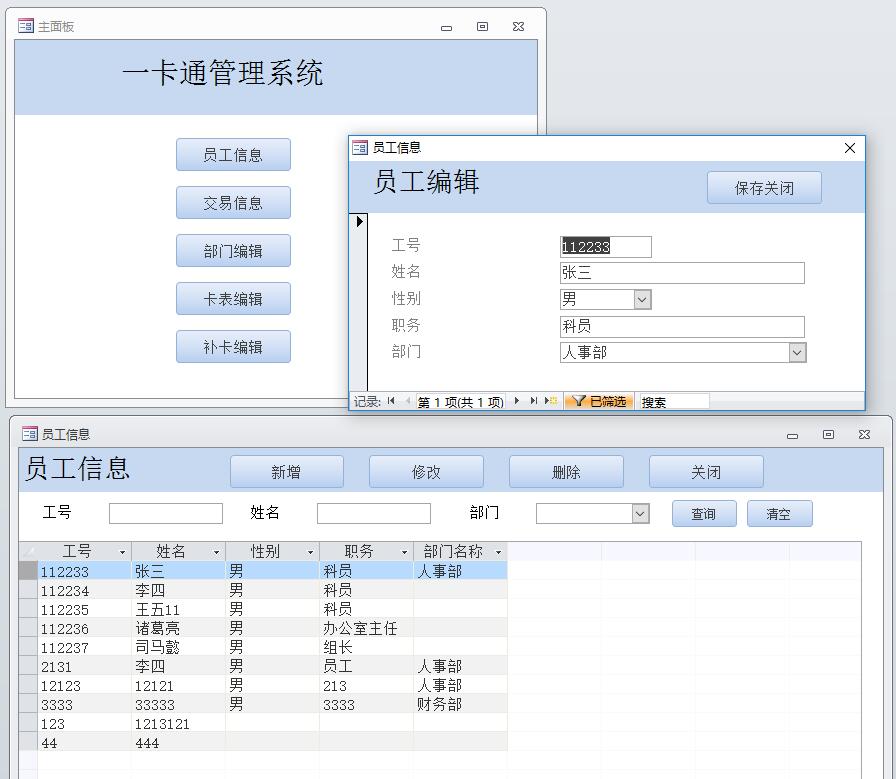Click 新增 button in 员工信息 window
This screenshot has height=779, width=896.
(286, 472)
